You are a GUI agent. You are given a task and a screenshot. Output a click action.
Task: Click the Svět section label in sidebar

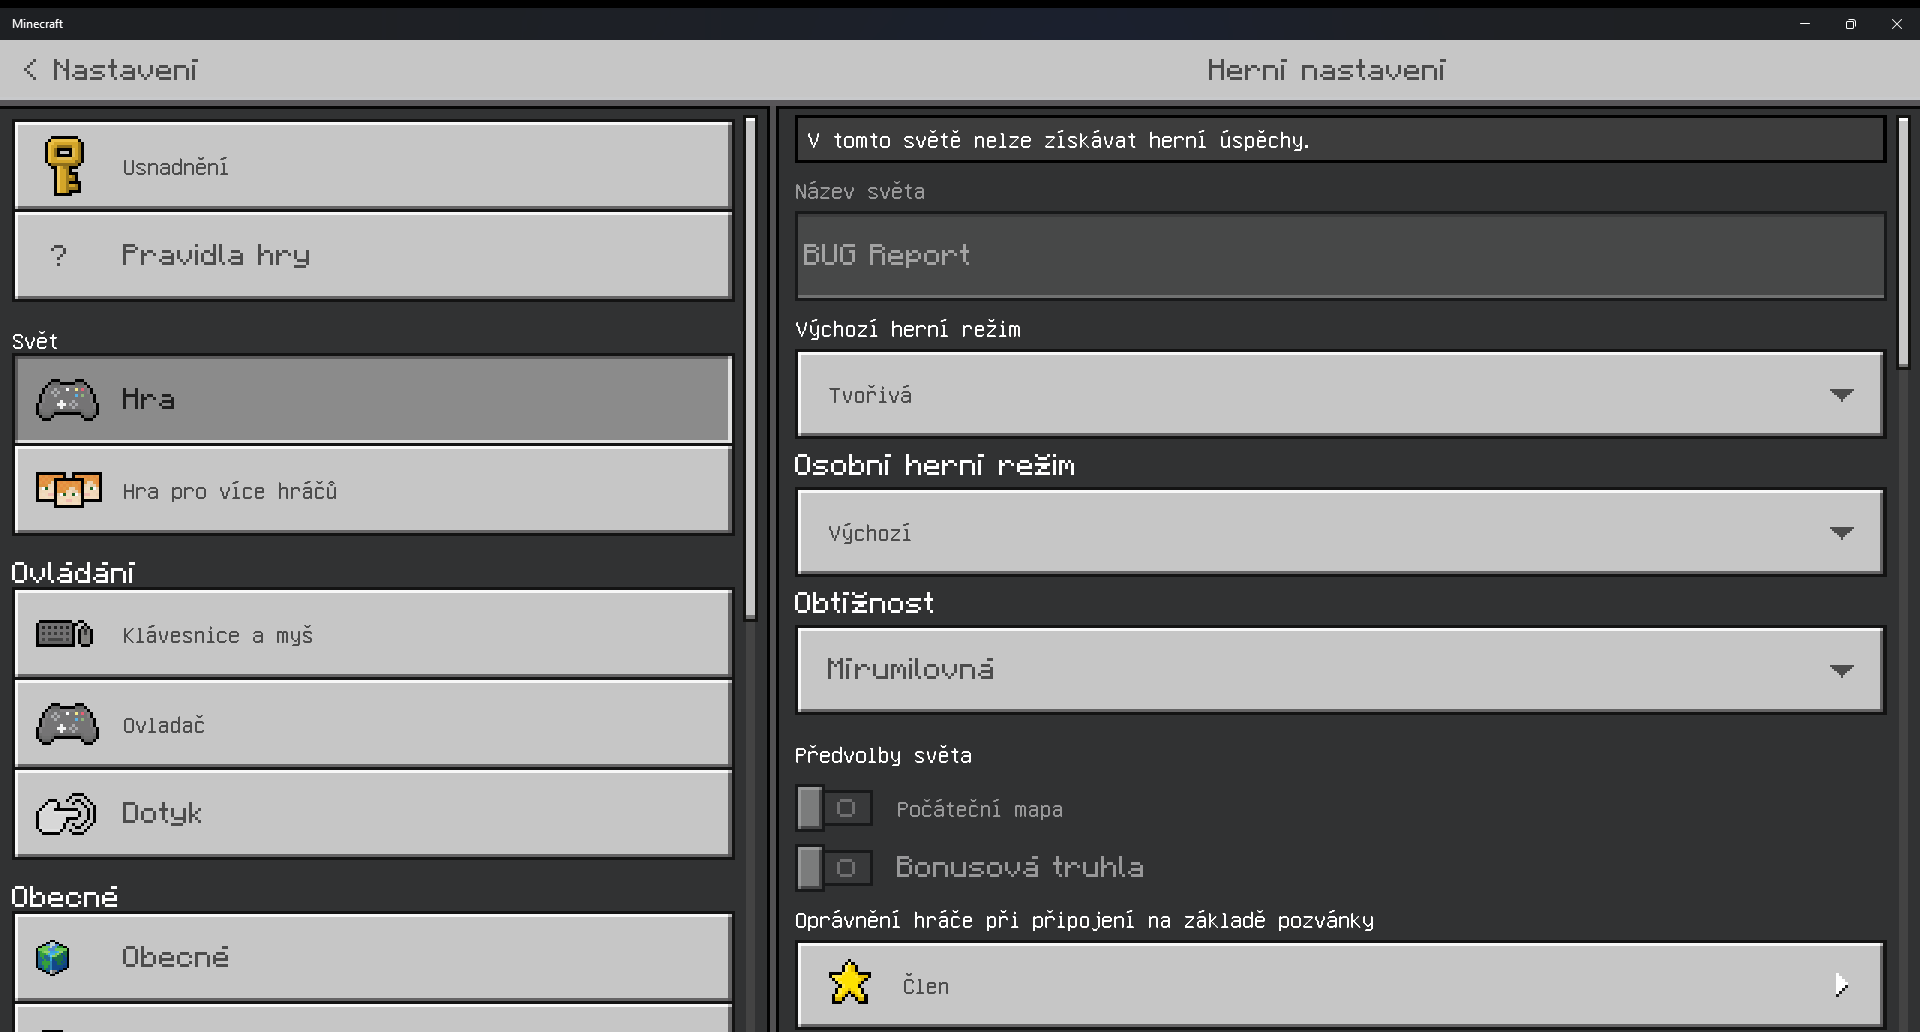click(35, 341)
